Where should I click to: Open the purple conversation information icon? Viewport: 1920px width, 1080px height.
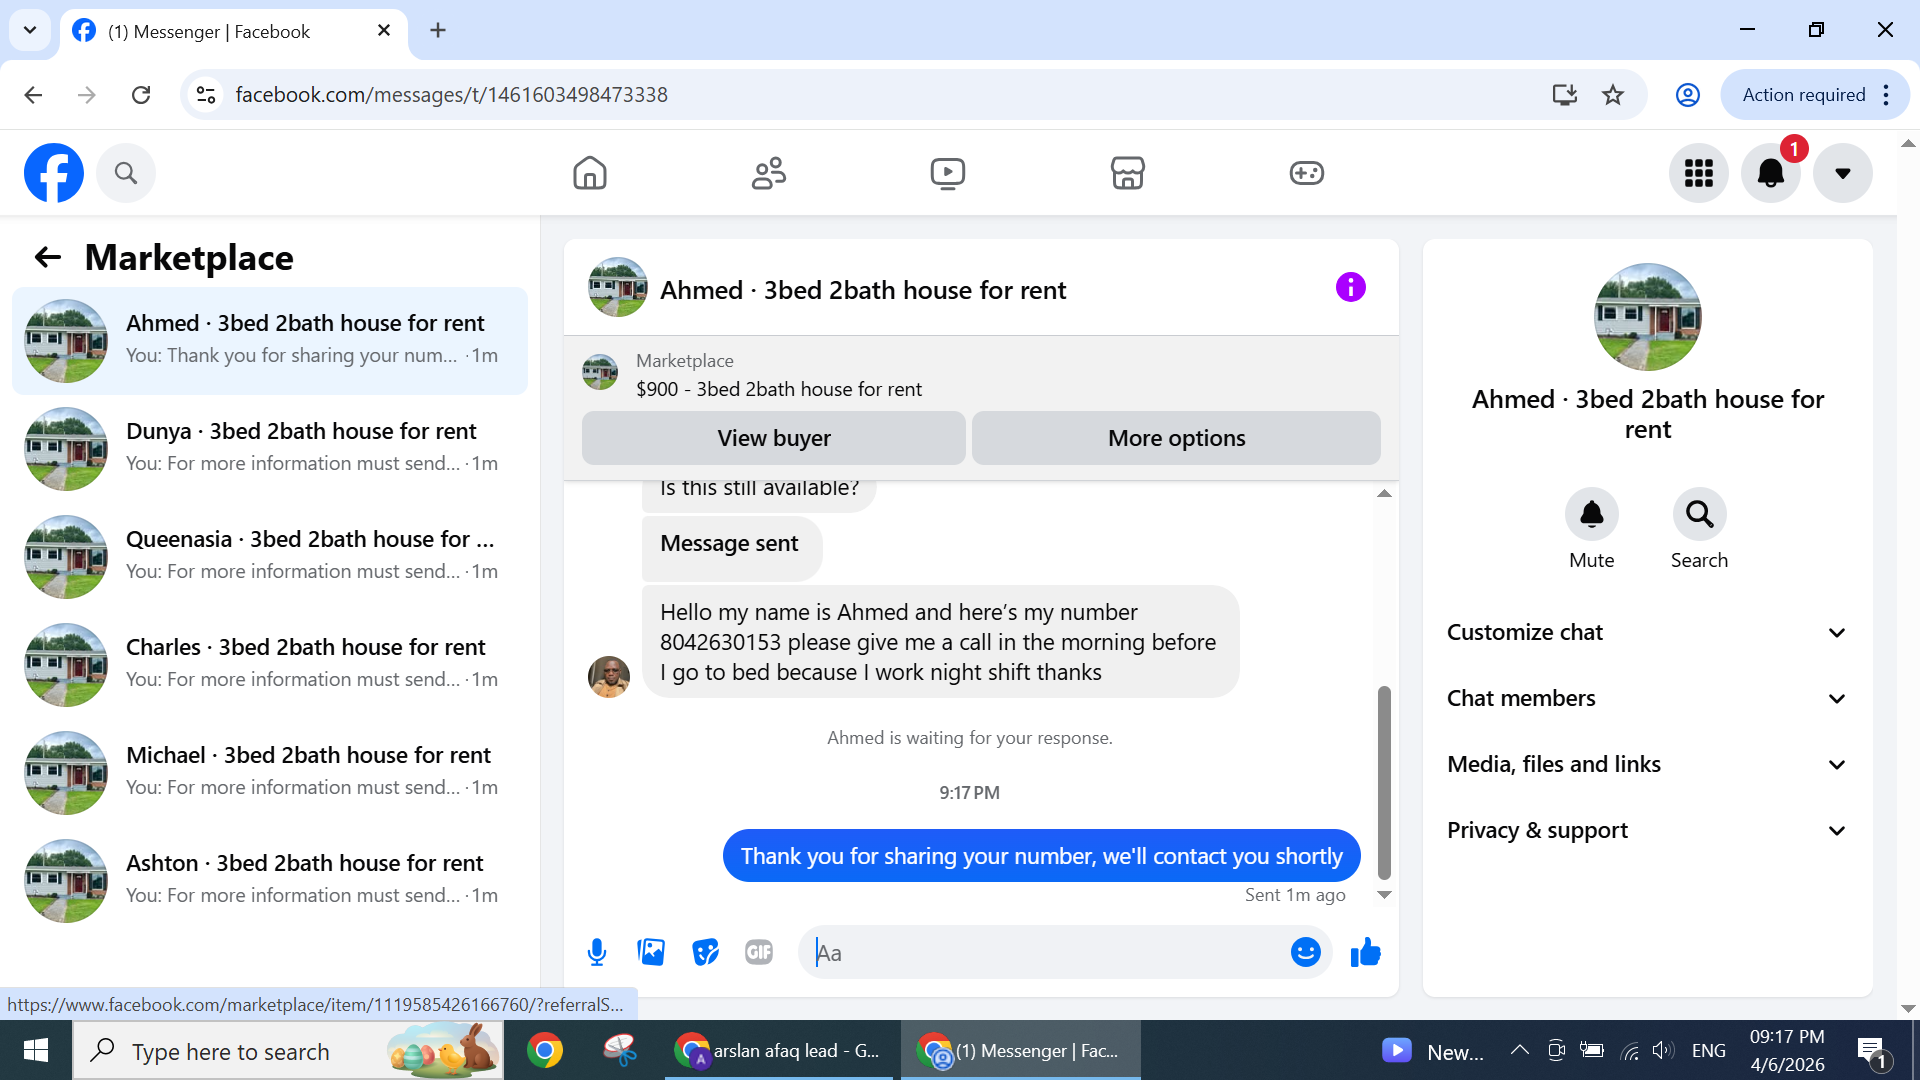pyautogui.click(x=1350, y=287)
